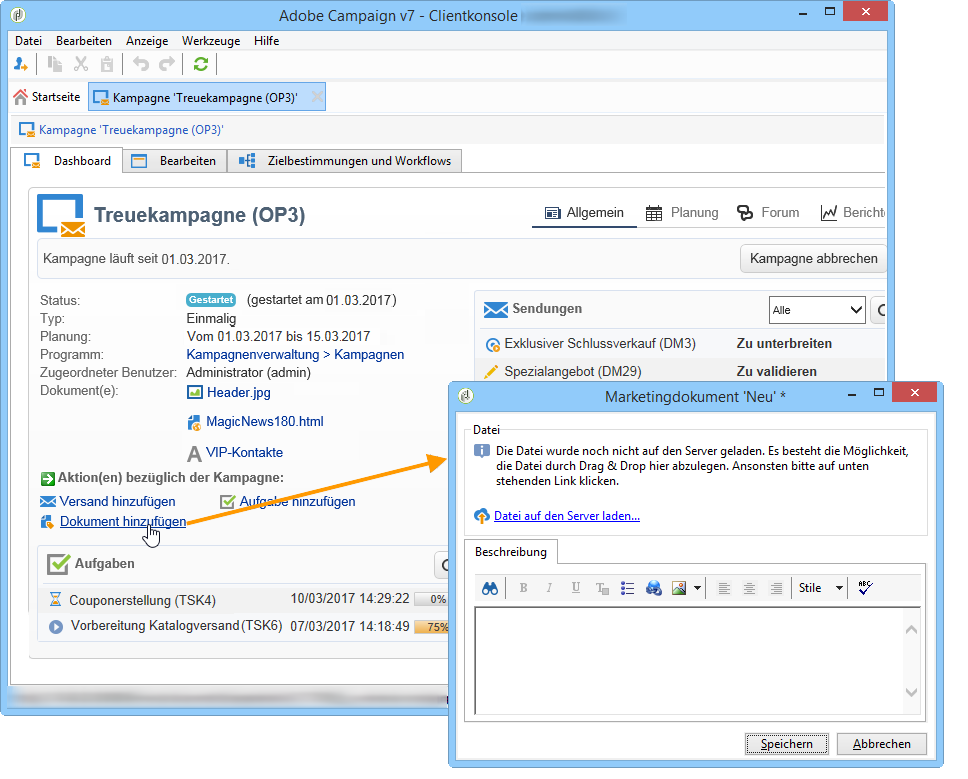Click the text formatting icon in the editor
The width and height of the screenshot is (968, 779).
coord(602,588)
